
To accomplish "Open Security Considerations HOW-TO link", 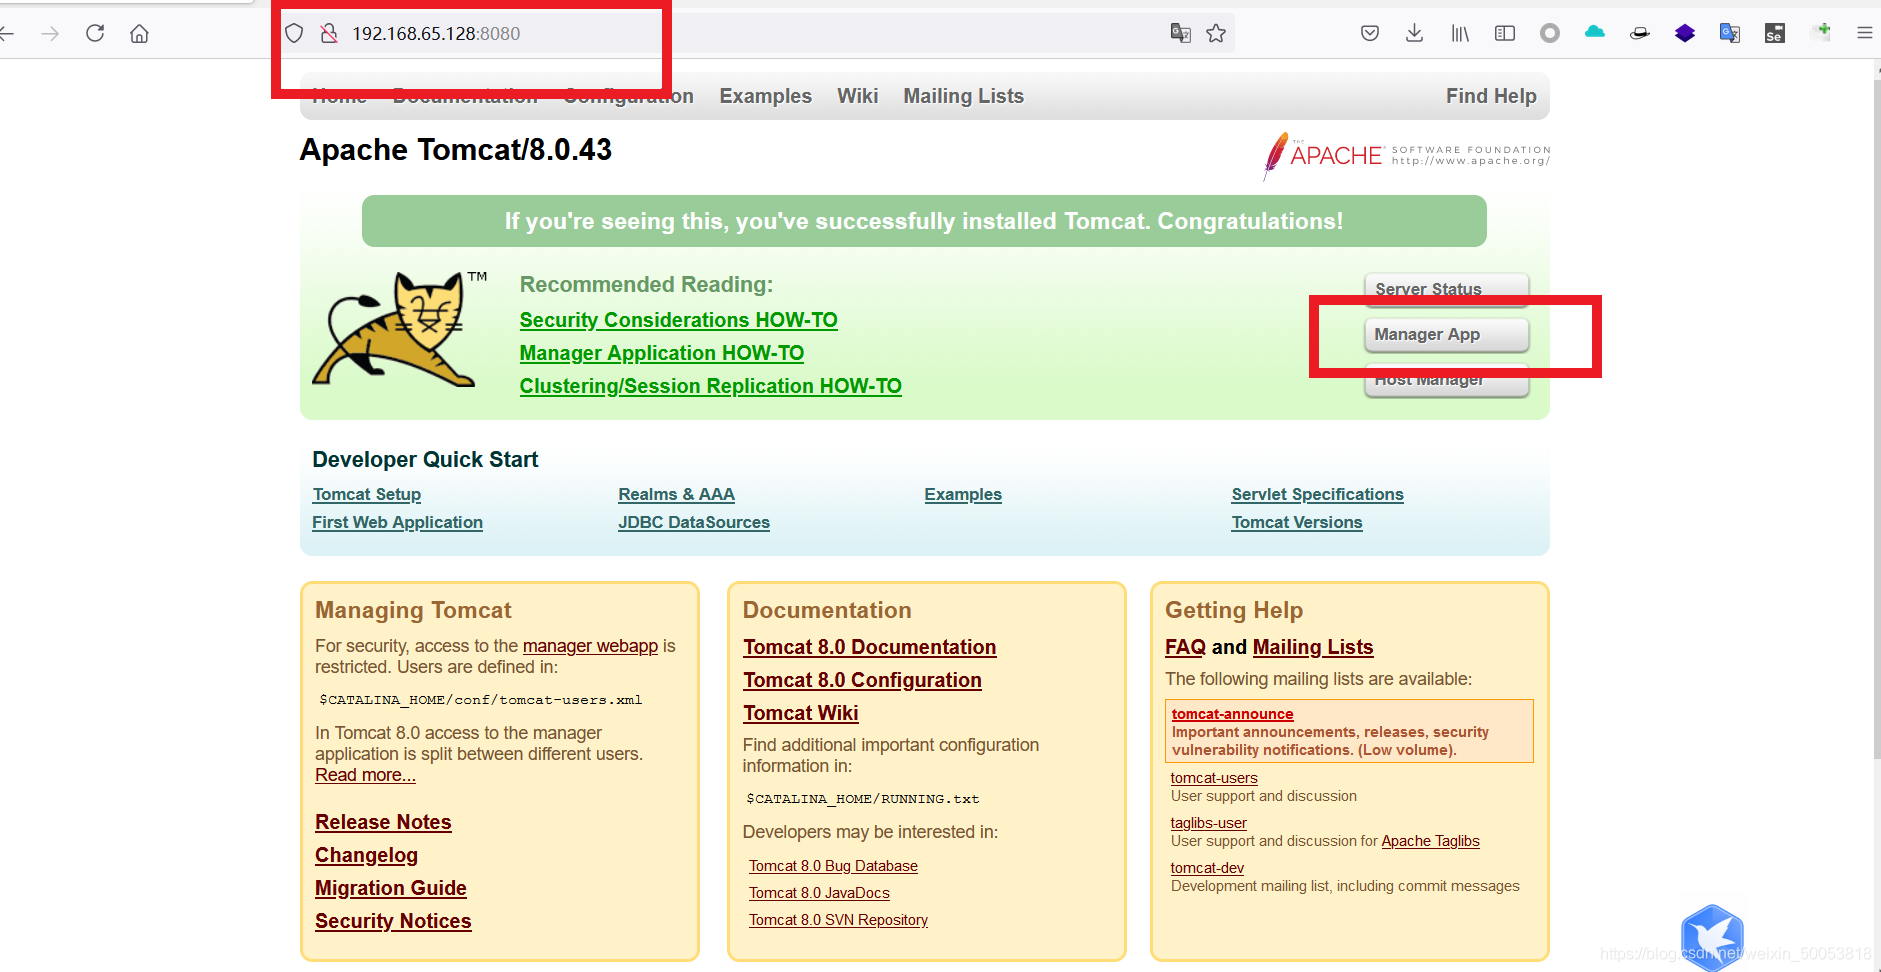I will coord(678,320).
